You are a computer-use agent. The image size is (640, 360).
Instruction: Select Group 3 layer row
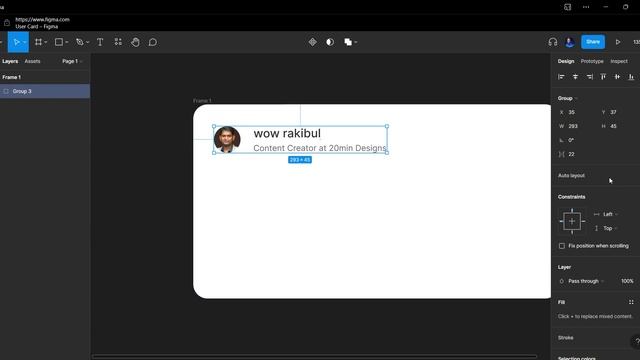coord(45,91)
